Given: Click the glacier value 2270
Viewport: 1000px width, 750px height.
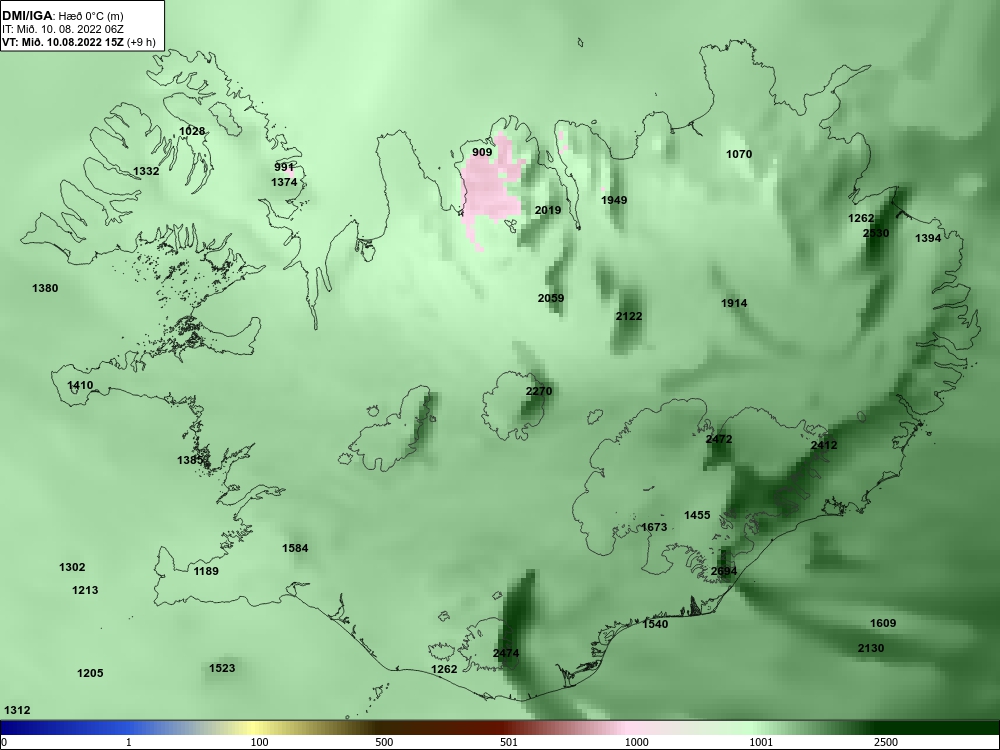Looking at the screenshot, I should coord(539,392).
